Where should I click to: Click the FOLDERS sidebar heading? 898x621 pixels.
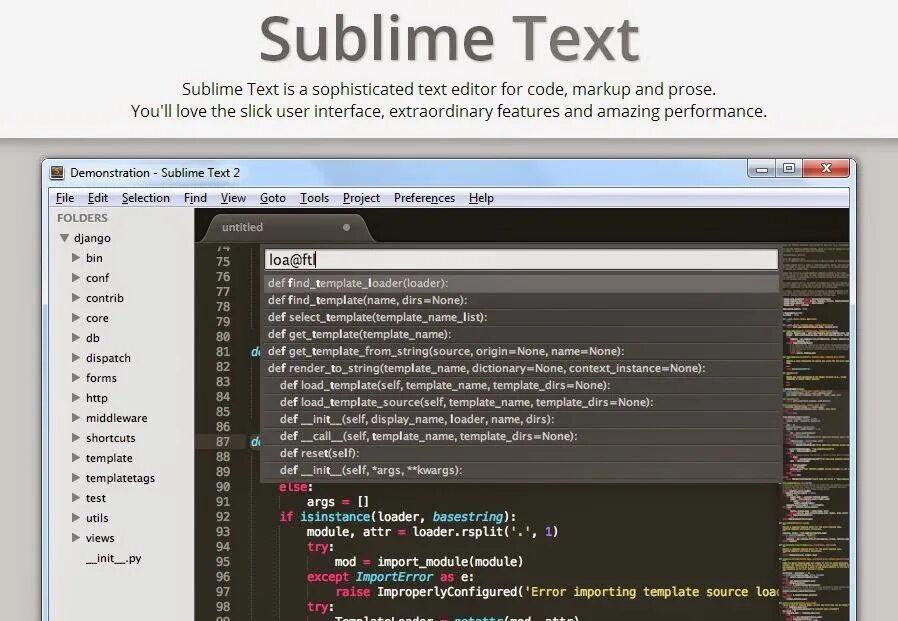(x=82, y=218)
